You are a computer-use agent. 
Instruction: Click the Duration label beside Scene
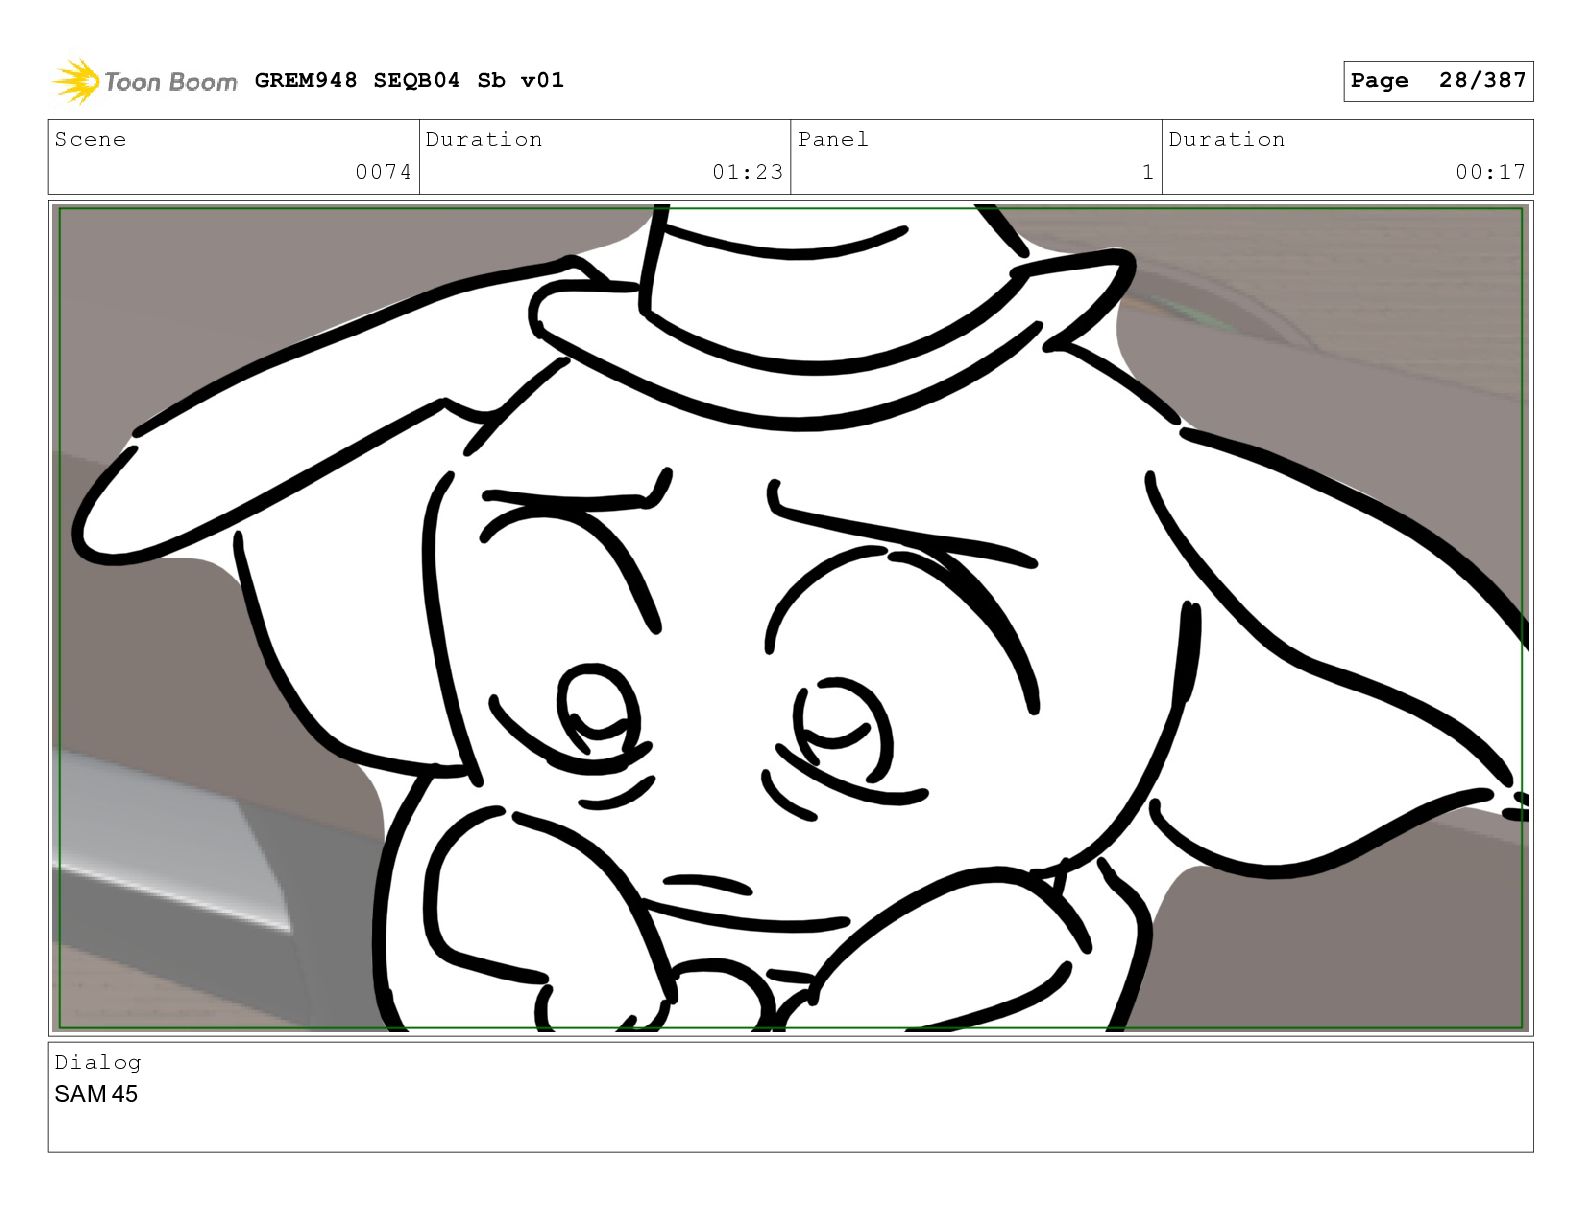click(x=484, y=139)
